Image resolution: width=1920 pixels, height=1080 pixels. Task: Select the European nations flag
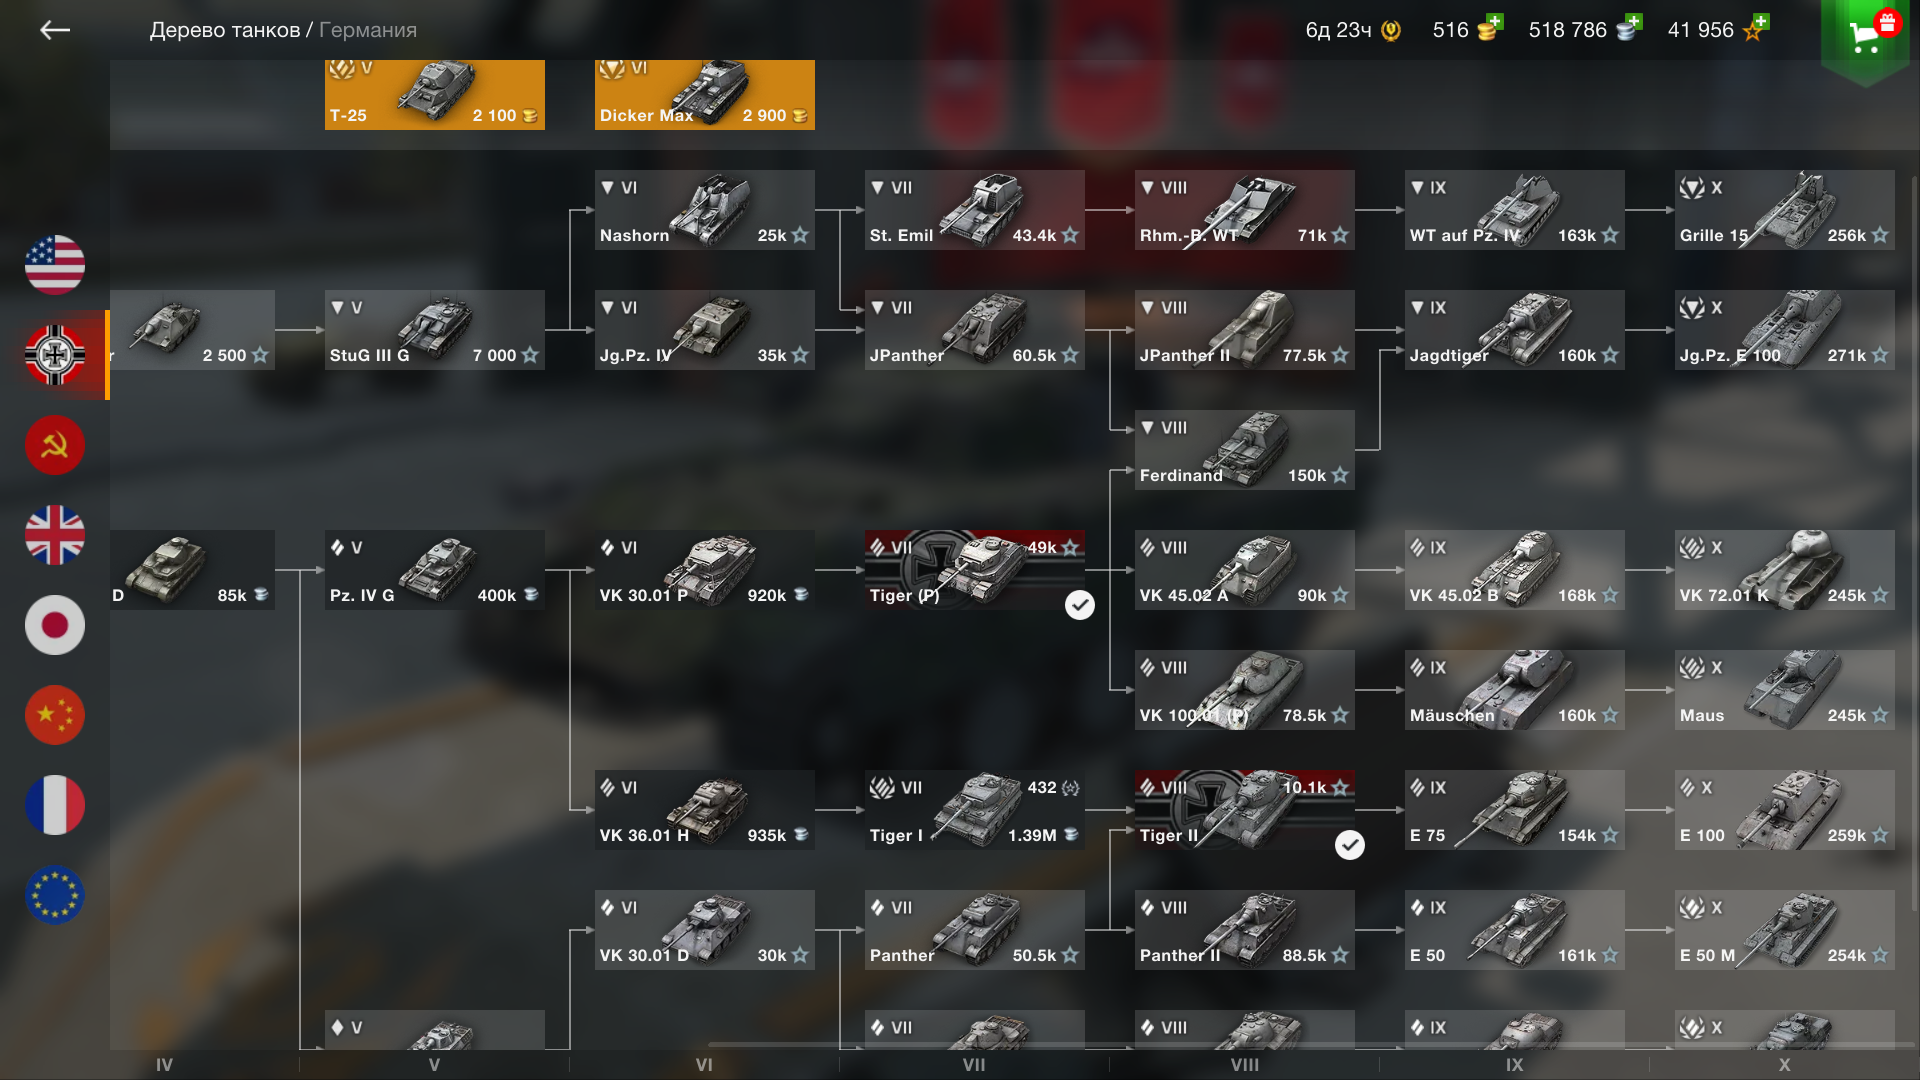pyautogui.click(x=55, y=895)
